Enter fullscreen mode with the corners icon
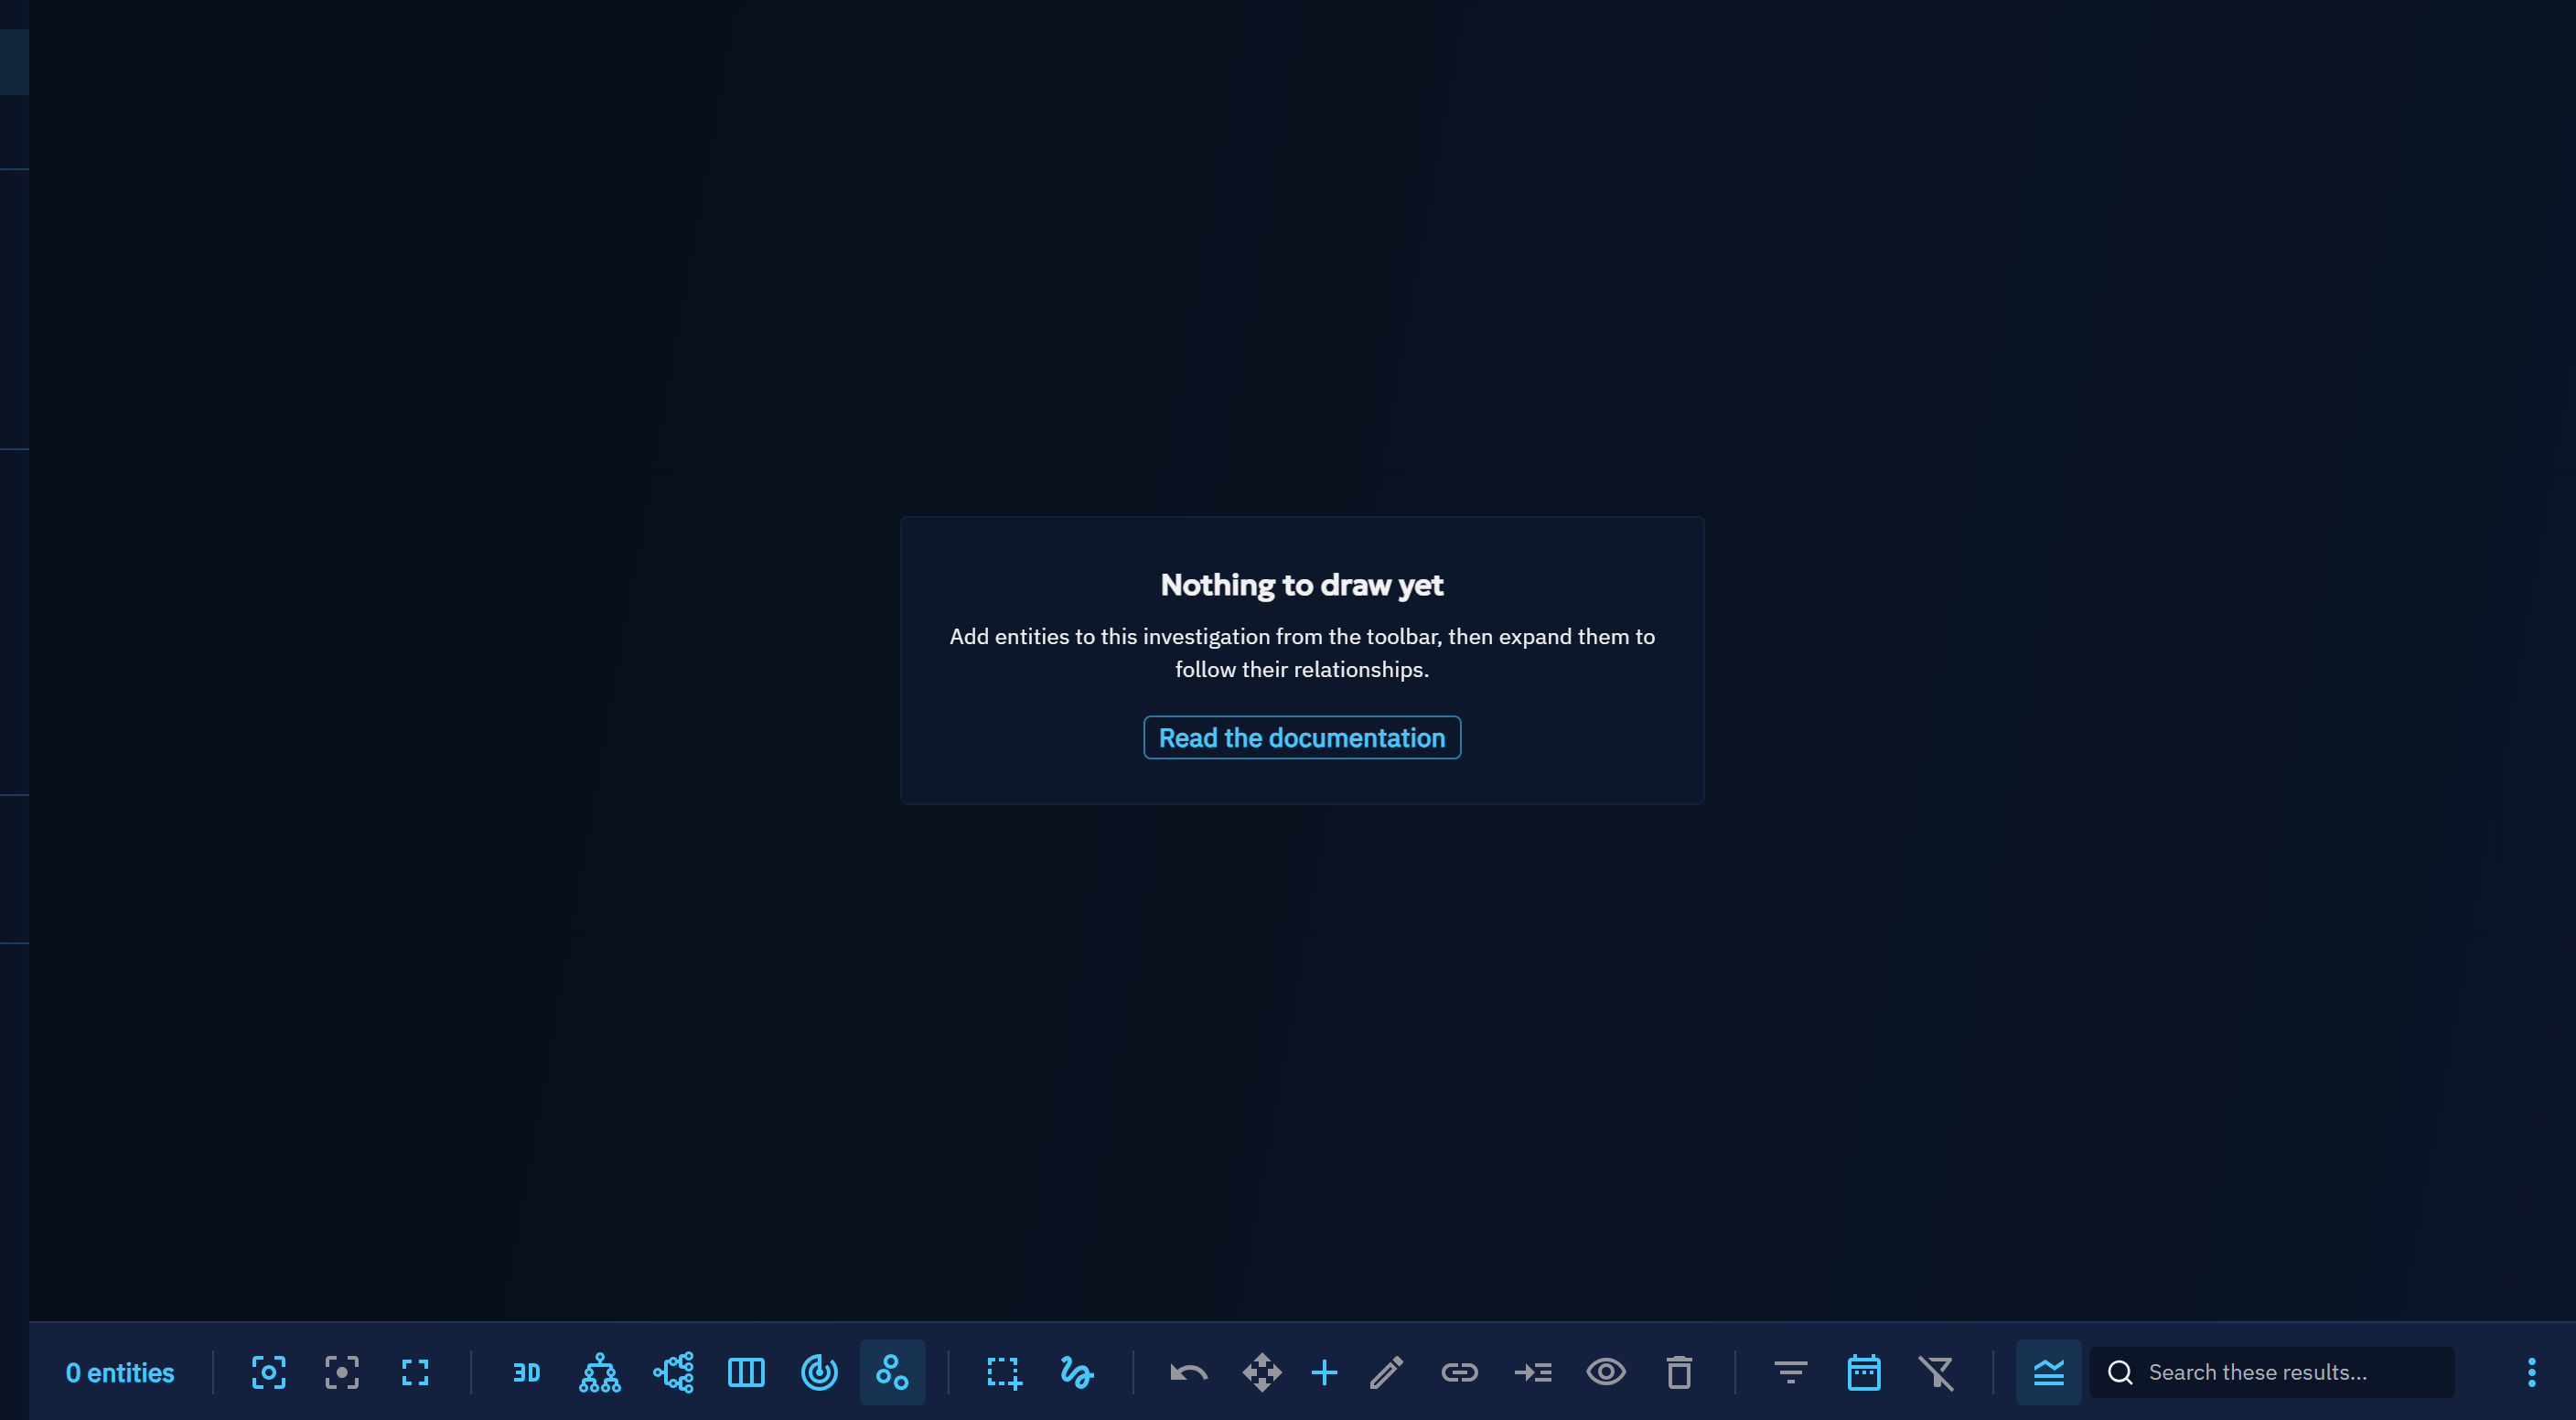Screen dimensions: 2576x1420 coord(415,1372)
